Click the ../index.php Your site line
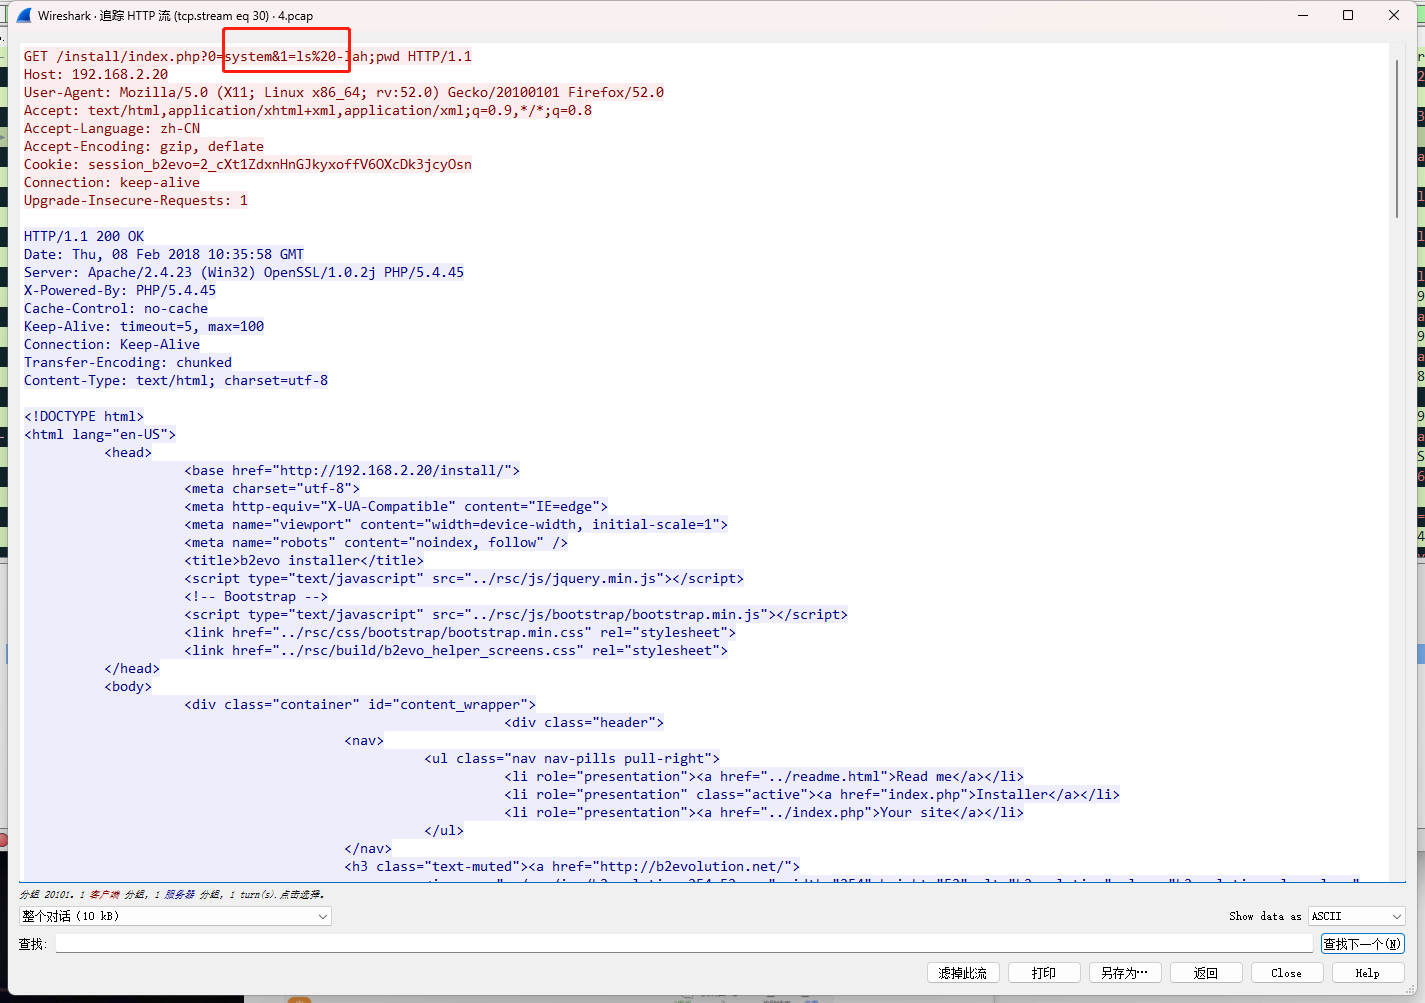 coord(764,812)
